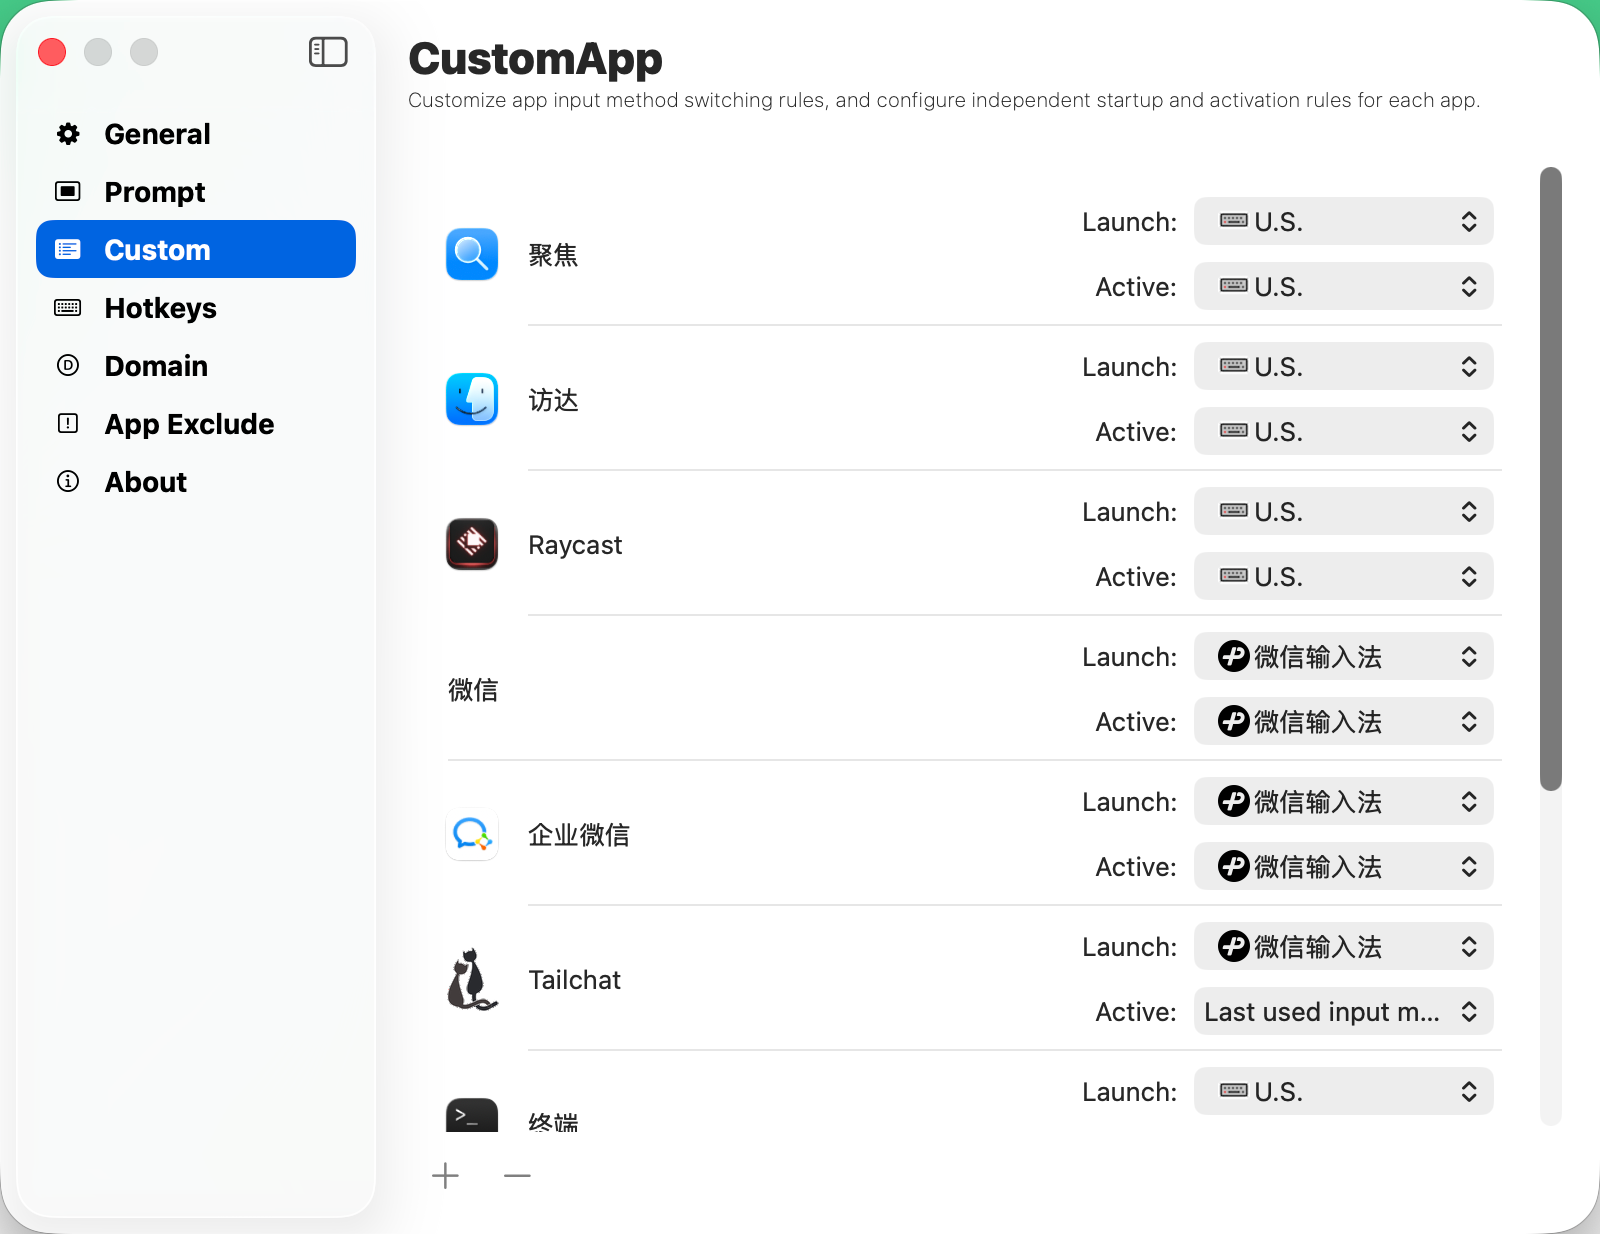1600x1234 pixels.
Task: Click the CustomApp page heading
Action: coord(535,59)
